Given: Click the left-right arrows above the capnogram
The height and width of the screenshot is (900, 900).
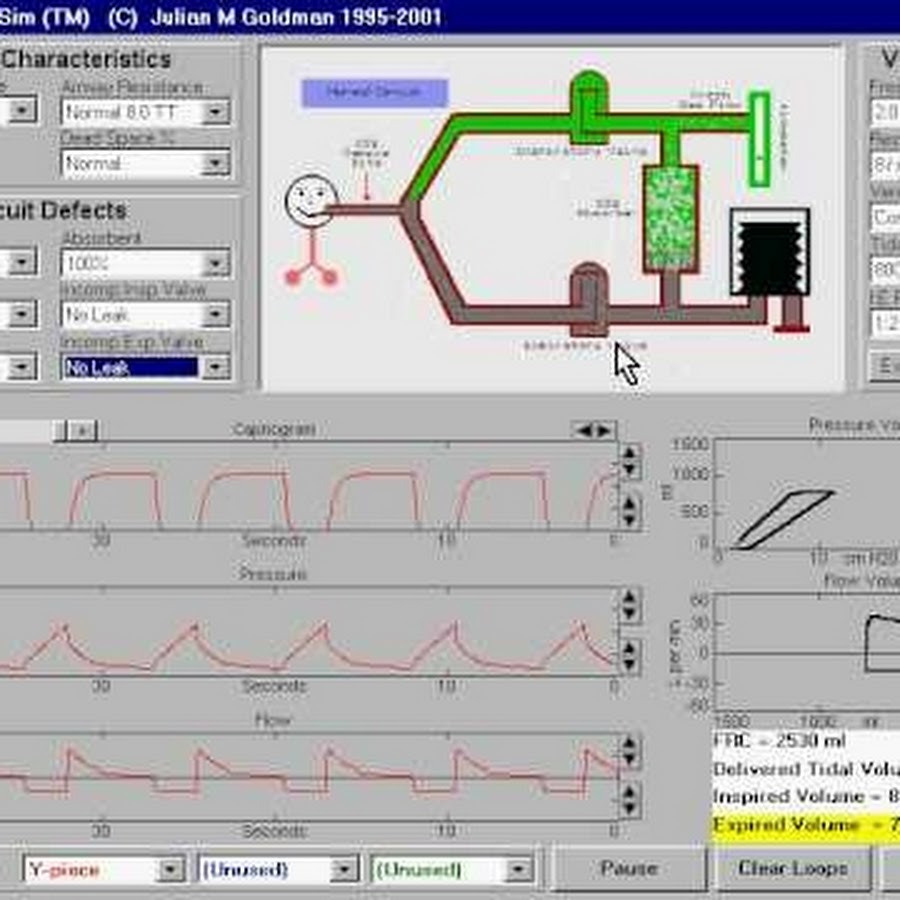Looking at the screenshot, I should point(593,430).
